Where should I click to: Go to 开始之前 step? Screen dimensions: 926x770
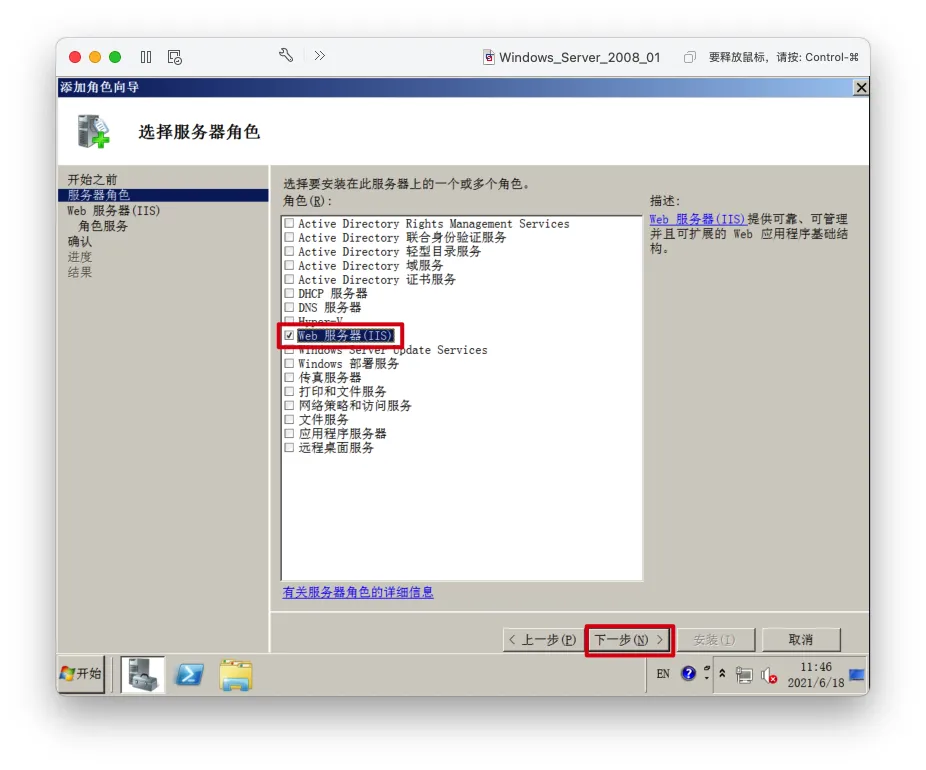coord(92,180)
